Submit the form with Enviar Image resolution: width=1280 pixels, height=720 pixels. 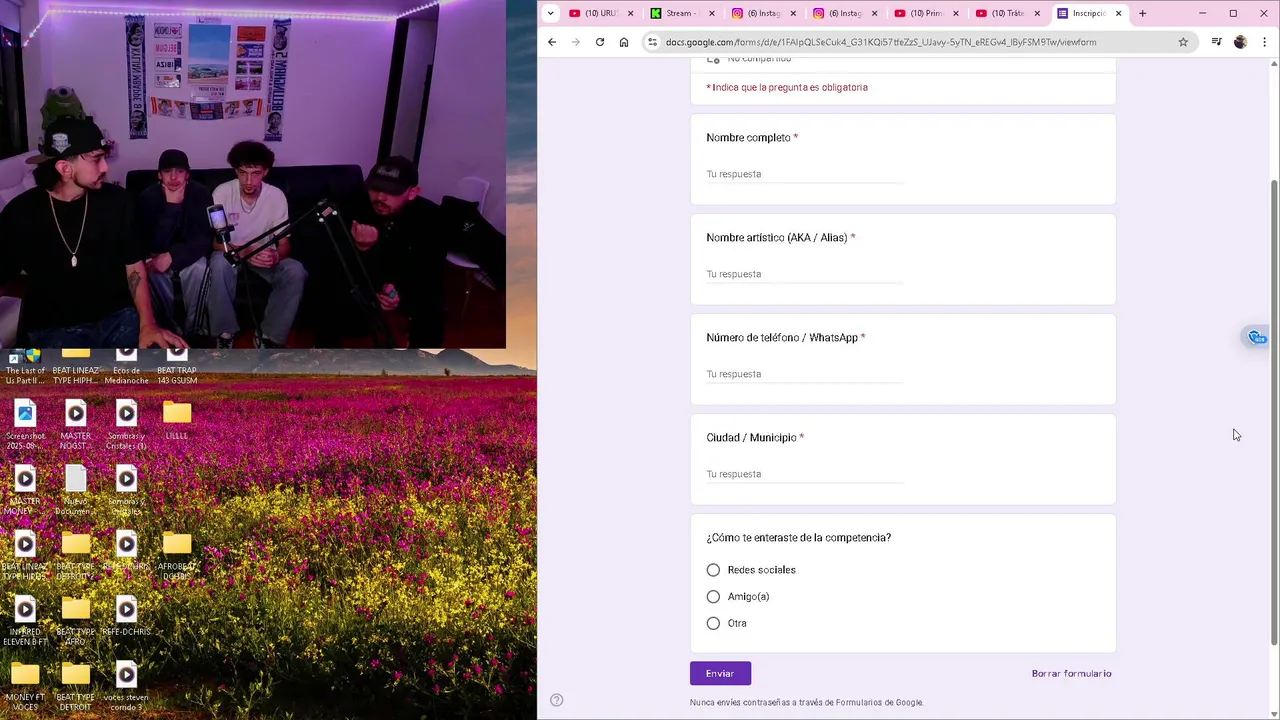tap(720, 673)
